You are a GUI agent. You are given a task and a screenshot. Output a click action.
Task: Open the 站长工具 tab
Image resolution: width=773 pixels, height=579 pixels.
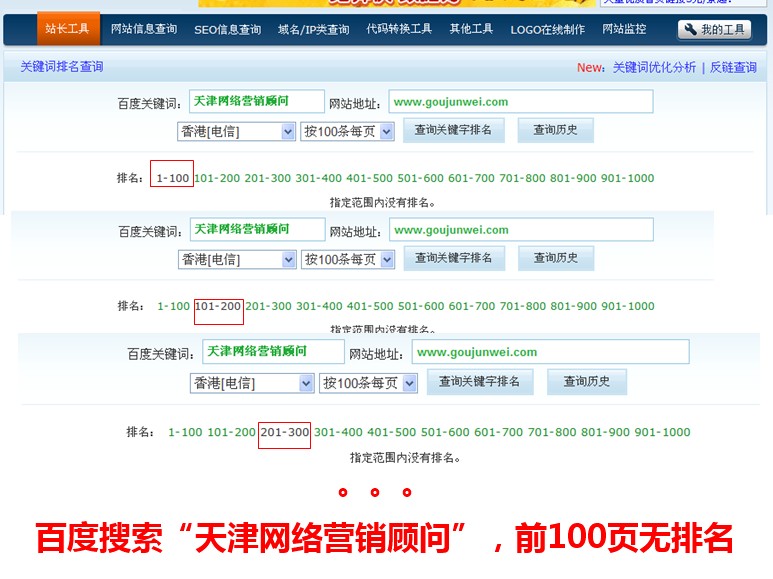tap(68, 29)
